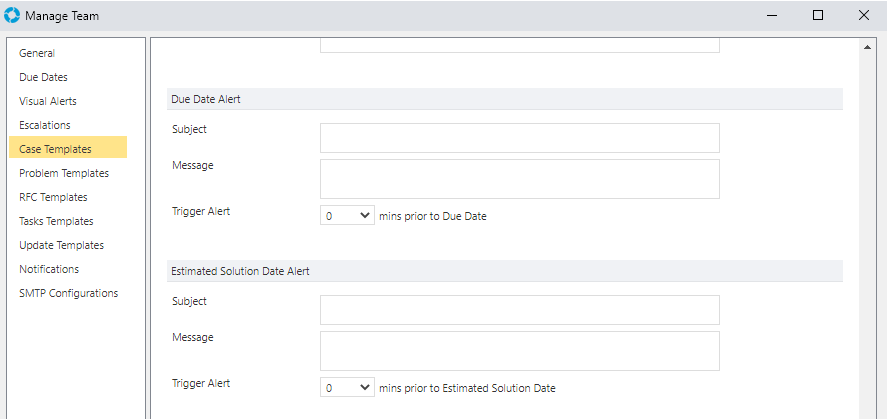This screenshot has height=419, width=887.
Task: Open the General settings section
Action: [37, 53]
